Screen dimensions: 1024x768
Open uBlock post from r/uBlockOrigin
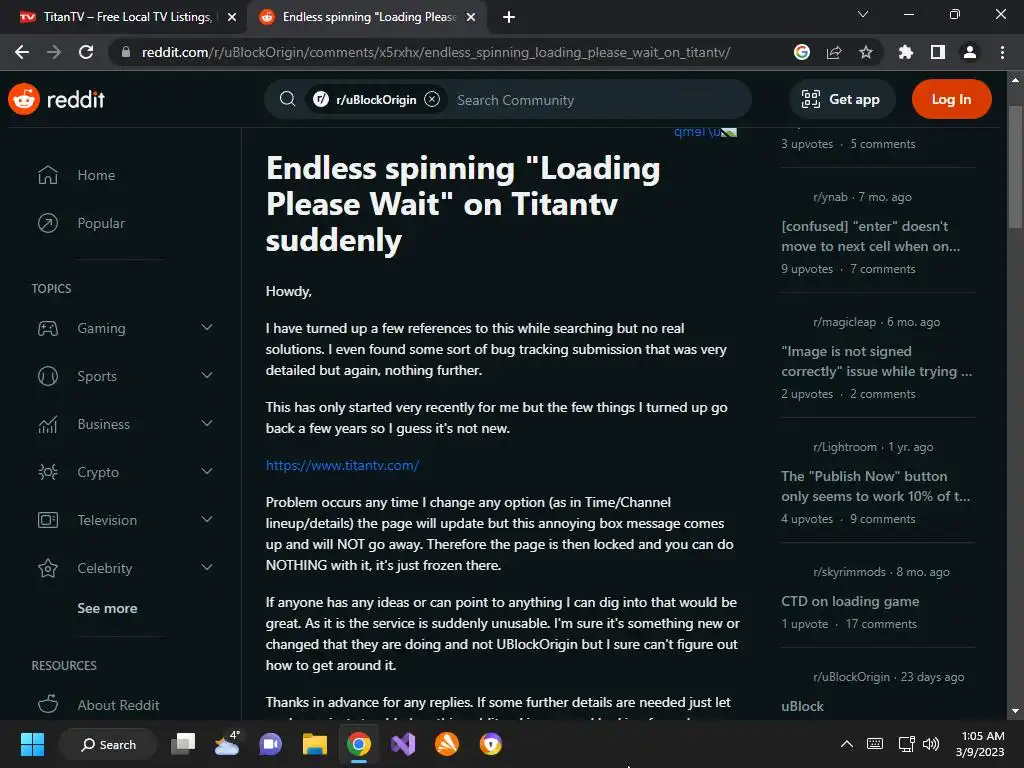click(x=802, y=706)
